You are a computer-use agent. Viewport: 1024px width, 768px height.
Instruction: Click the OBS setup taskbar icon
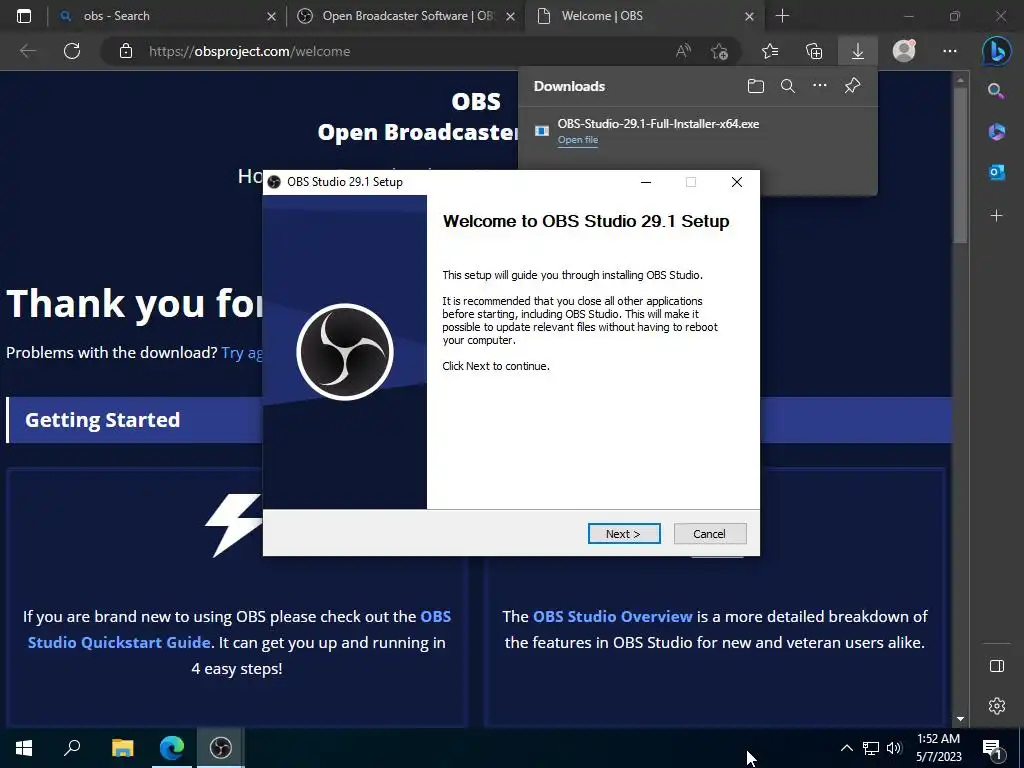221,748
